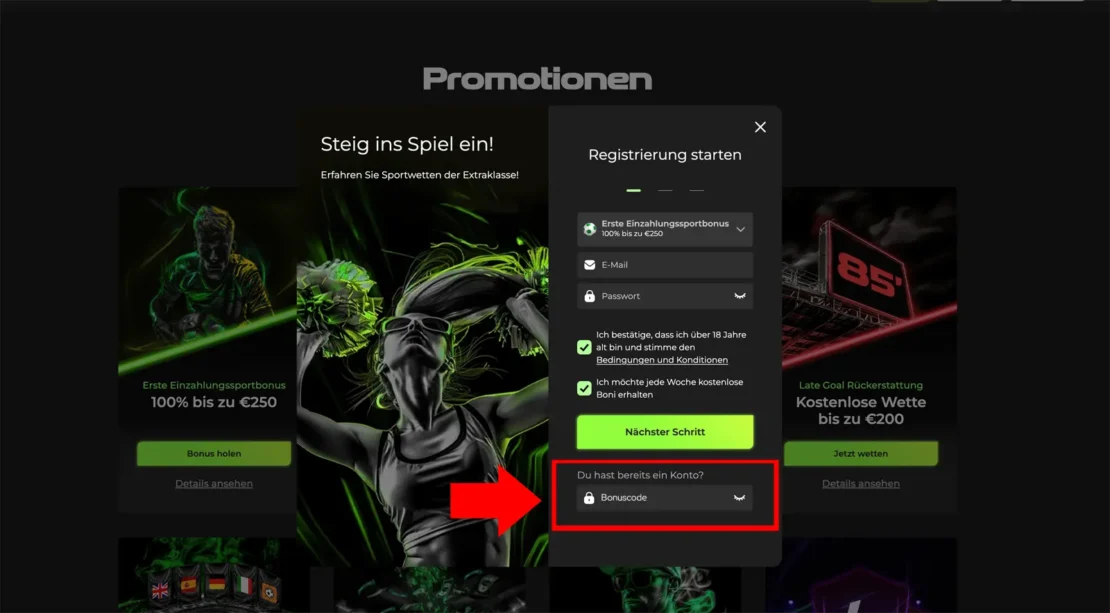Uncheck the over 18 years confirmation checkbox
This screenshot has width=1110, height=613.
coord(584,348)
